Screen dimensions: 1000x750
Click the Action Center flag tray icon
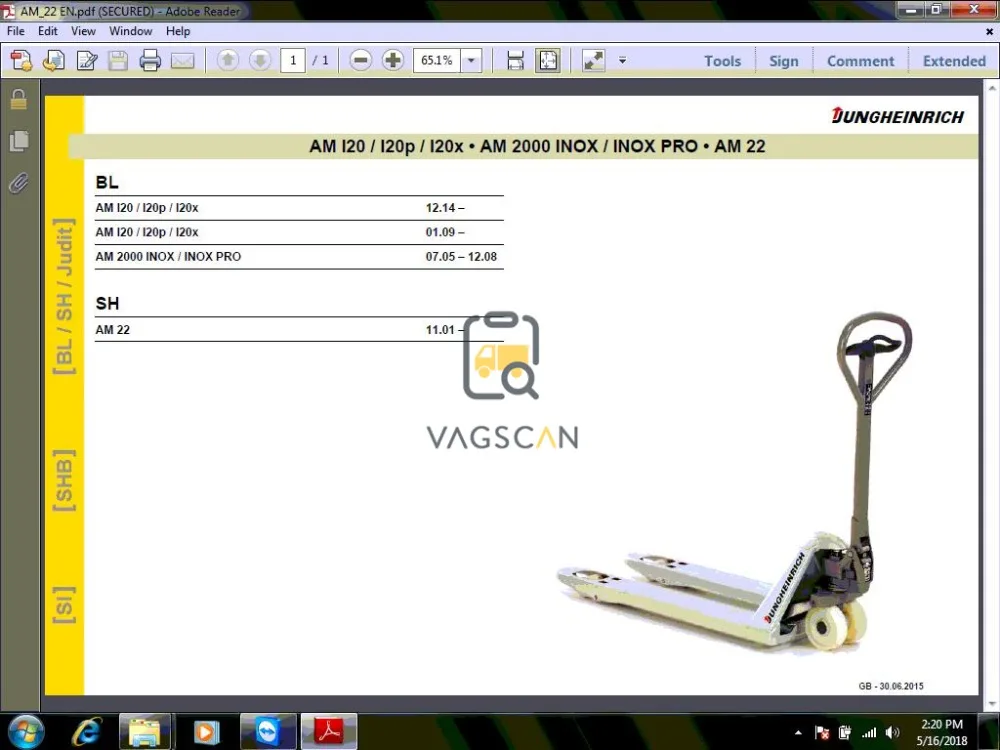point(822,733)
